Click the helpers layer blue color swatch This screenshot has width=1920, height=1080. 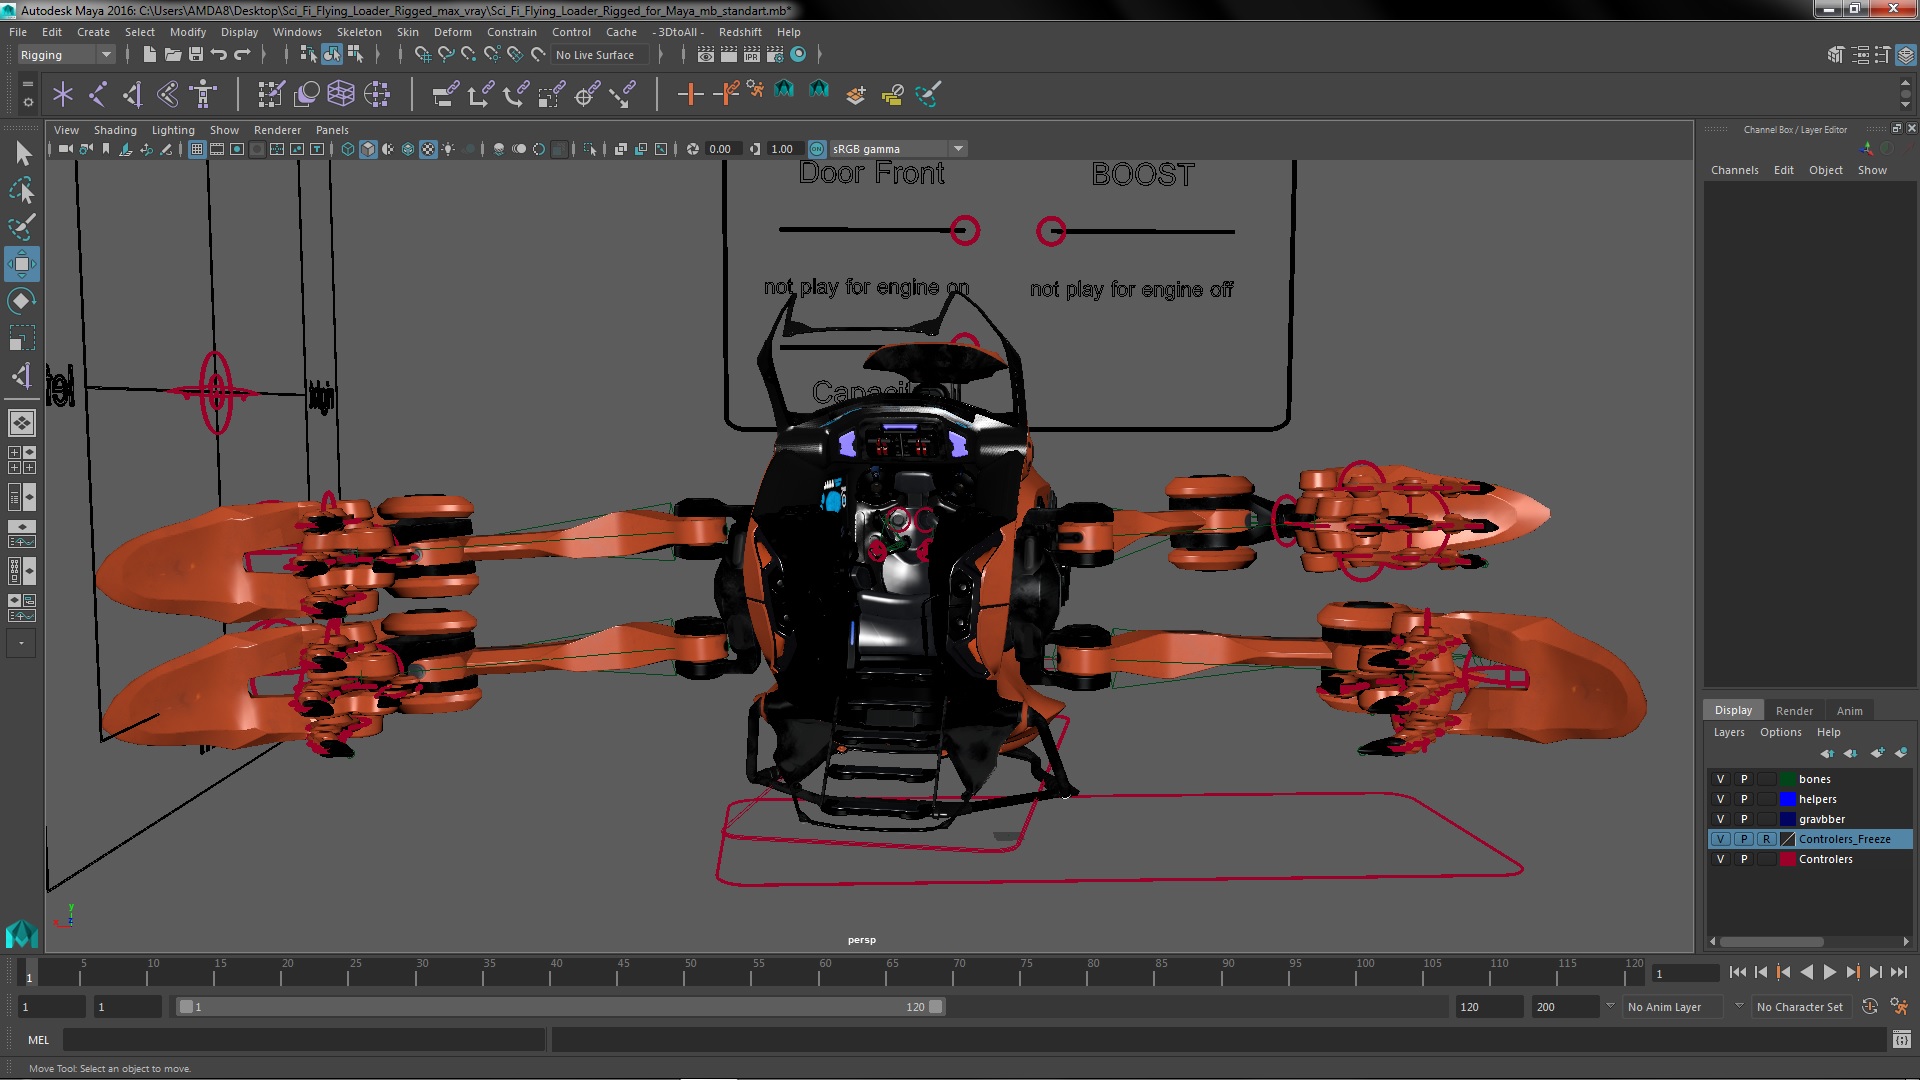(1788, 799)
